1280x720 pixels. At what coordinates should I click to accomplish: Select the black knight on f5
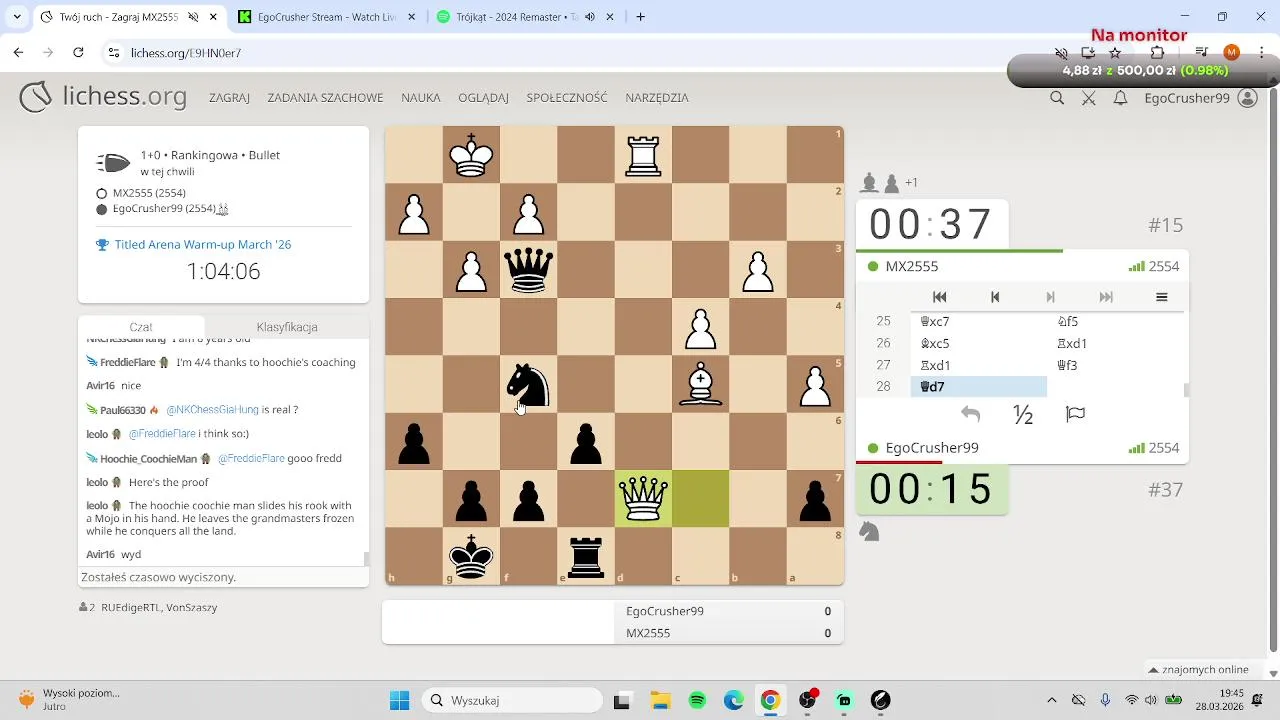point(528,384)
